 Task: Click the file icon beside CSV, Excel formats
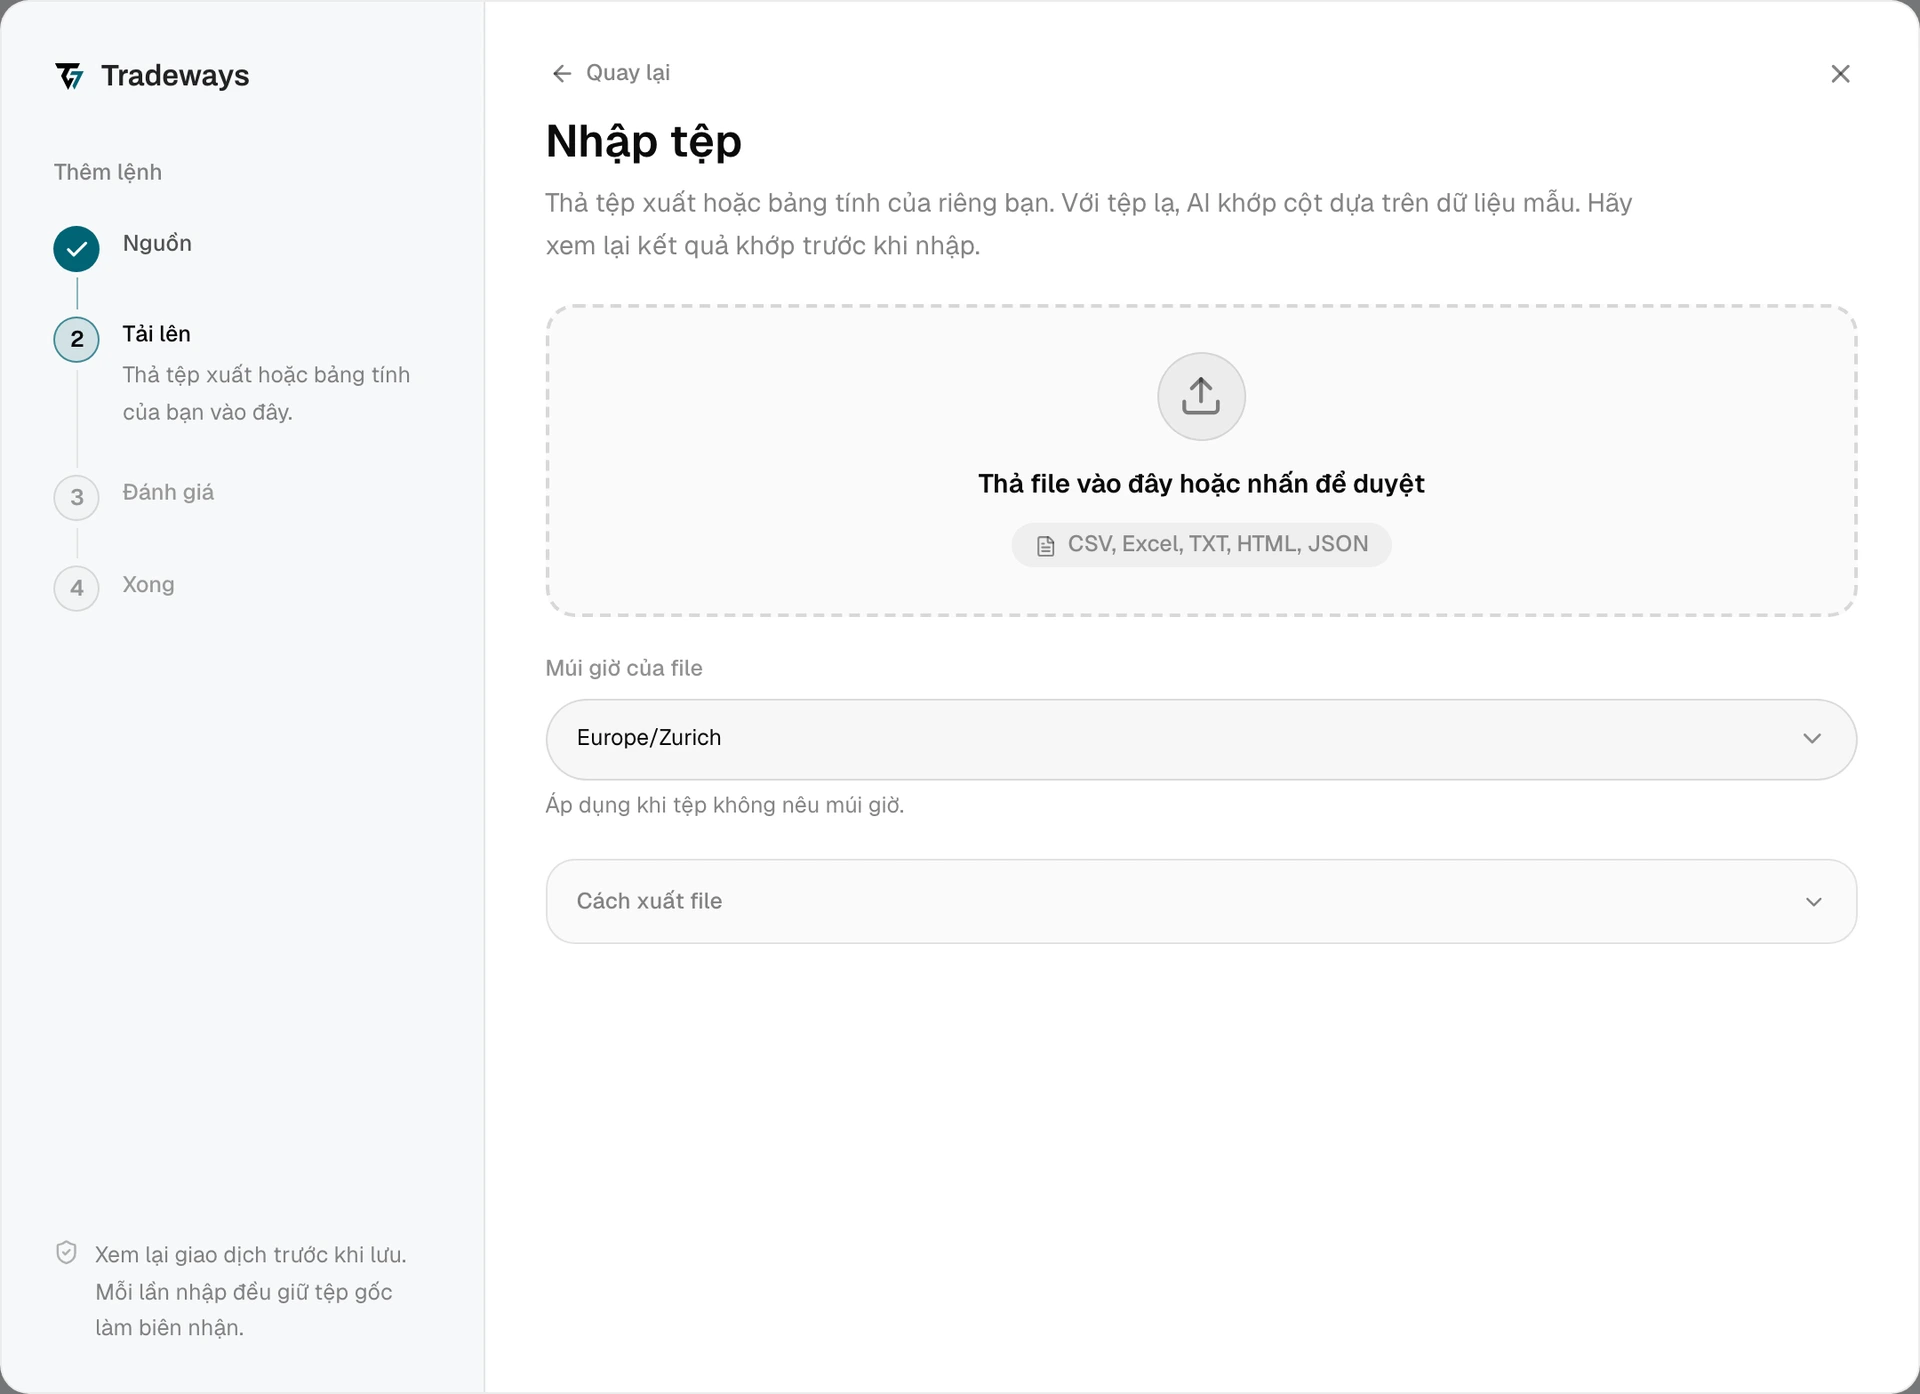point(1045,546)
